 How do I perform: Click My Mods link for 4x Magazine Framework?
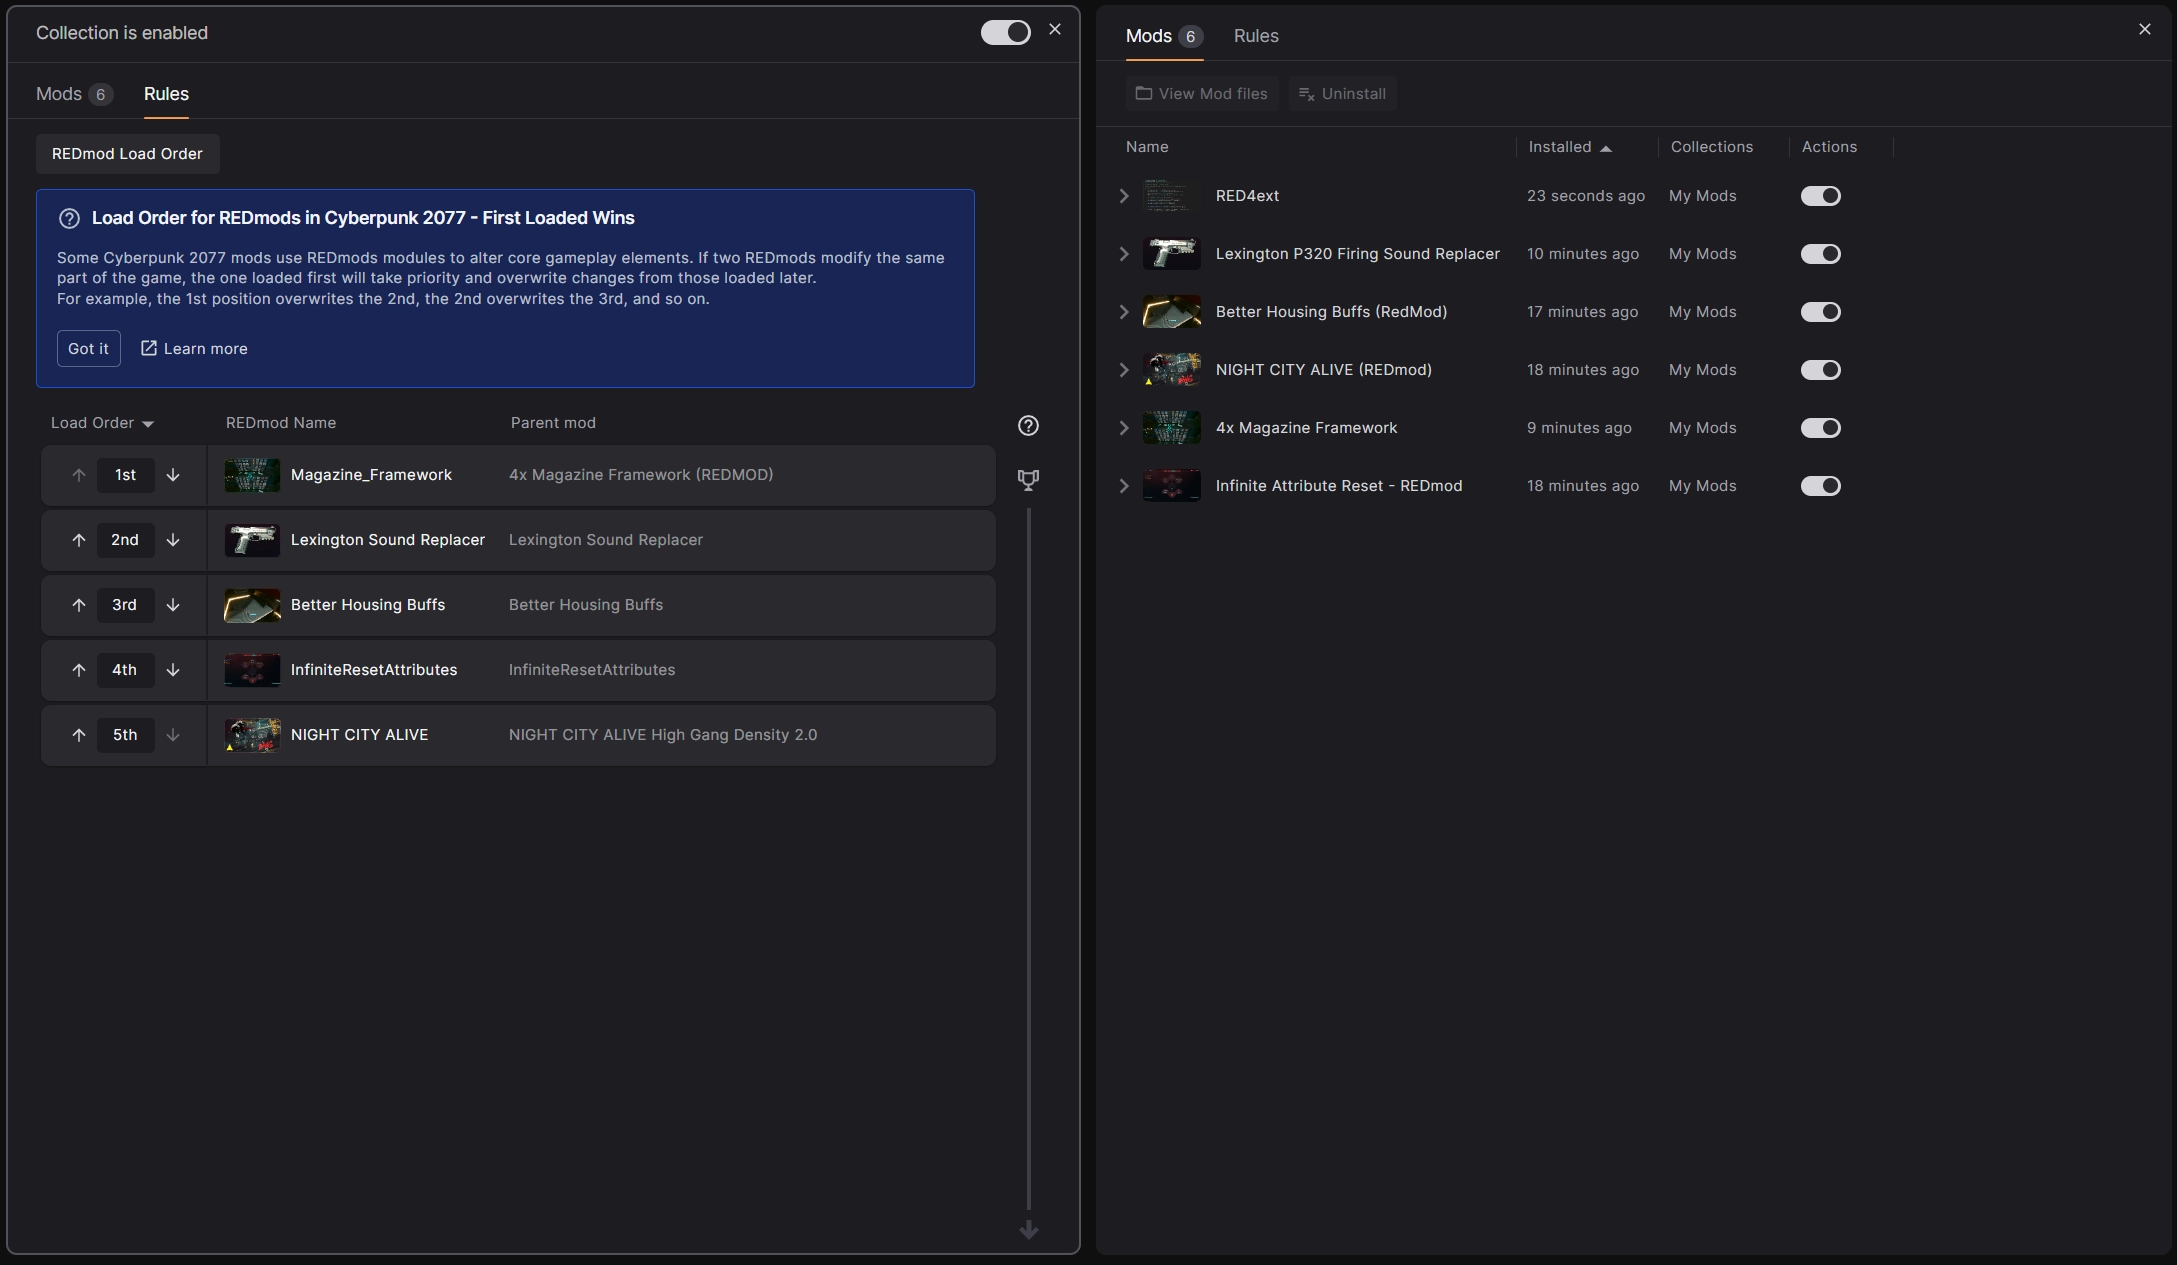tap(1702, 428)
